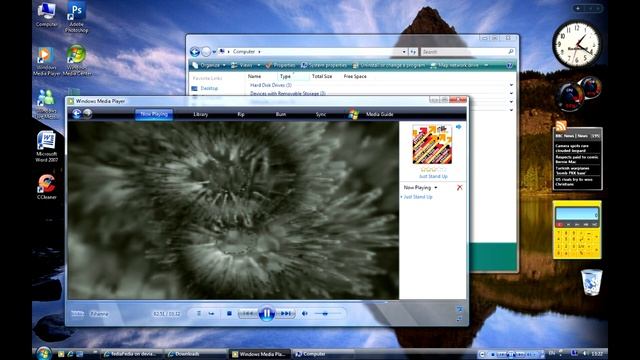The width and height of the screenshot is (640, 360).
Task: Toggle shuffle in Media Player controls
Action: tap(199, 313)
